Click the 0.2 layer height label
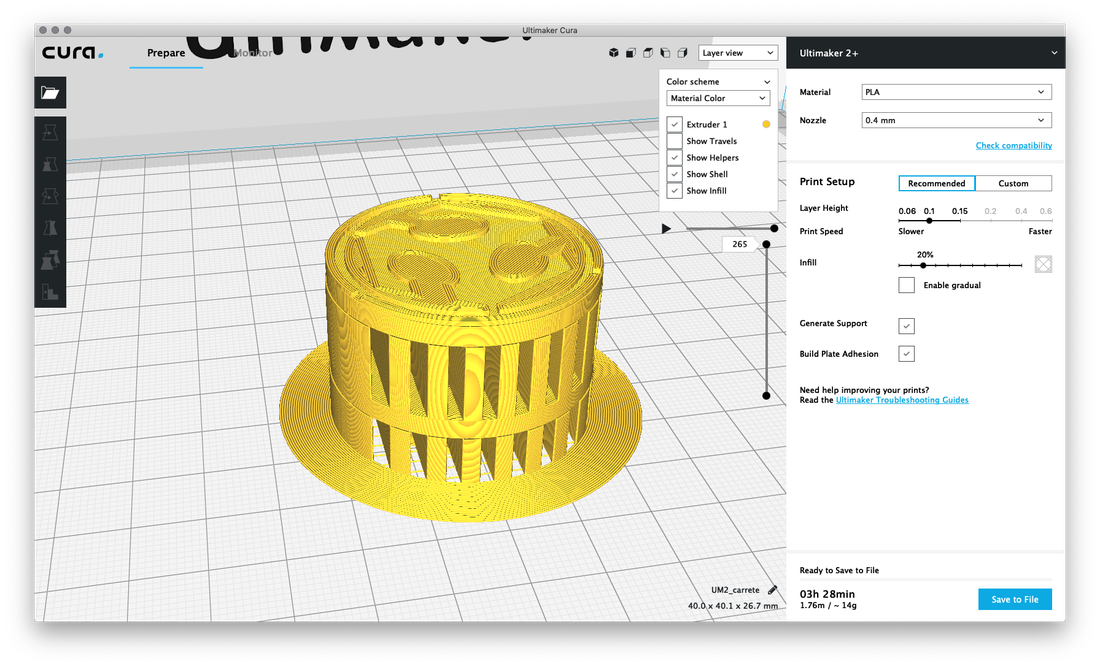The height and width of the screenshot is (667, 1100). (990, 211)
